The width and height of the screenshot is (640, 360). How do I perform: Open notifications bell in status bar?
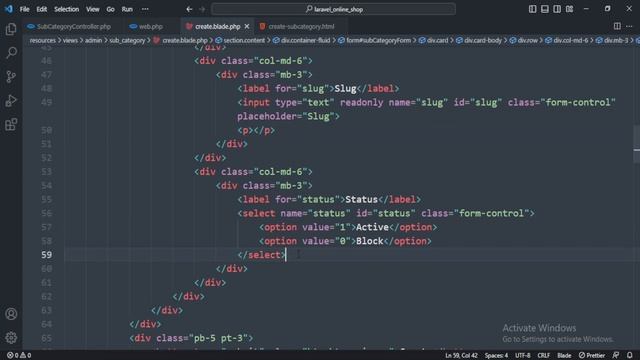tap(630, 355)
